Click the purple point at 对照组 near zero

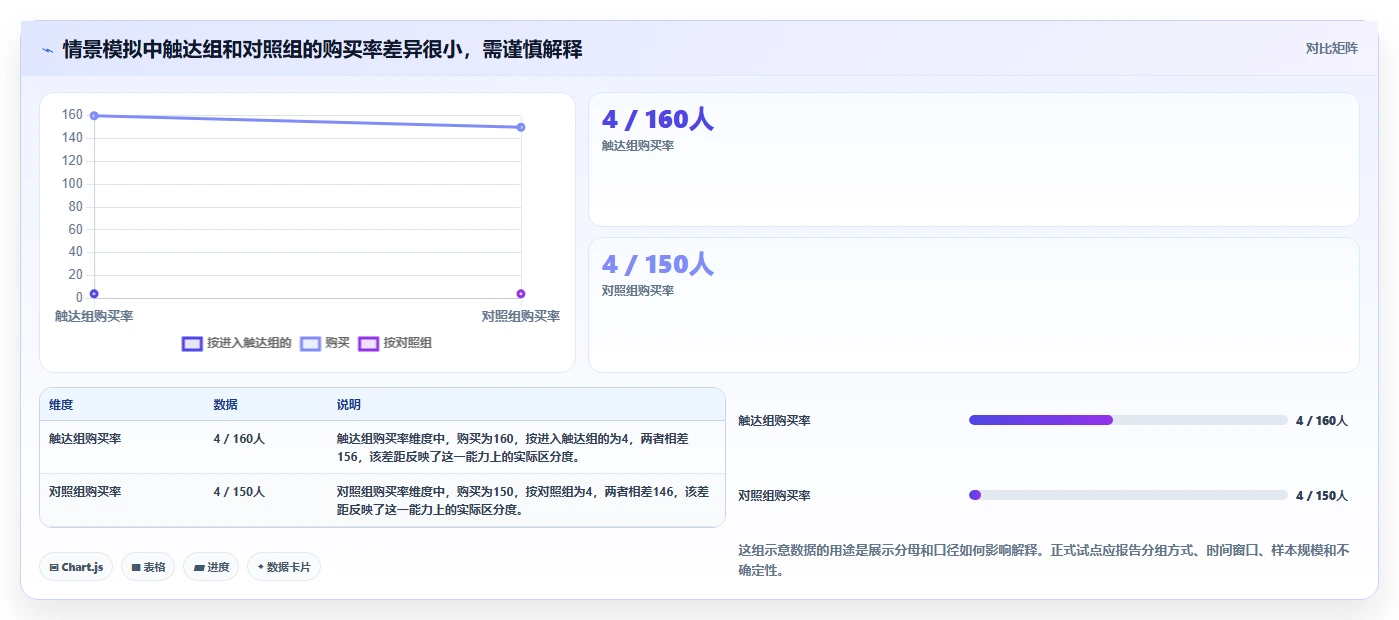(521, 294)
